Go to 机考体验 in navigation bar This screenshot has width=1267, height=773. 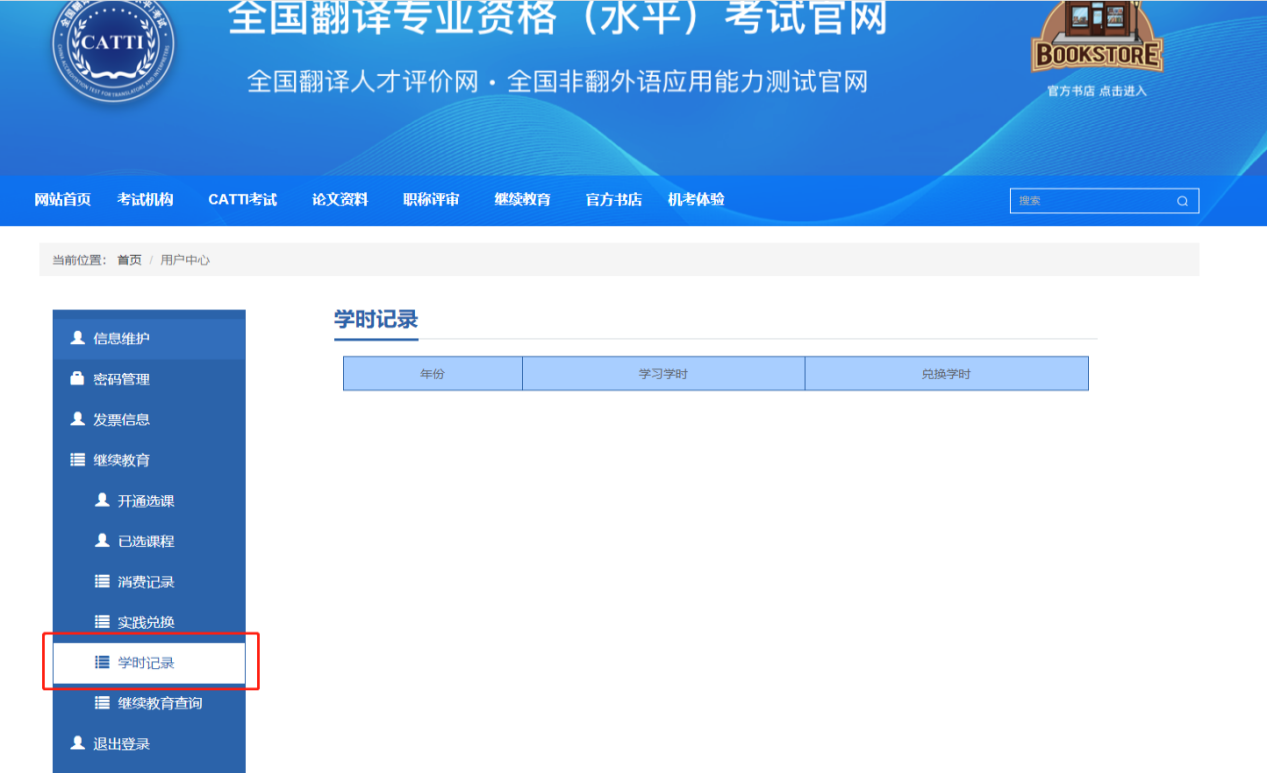(696, 200)
